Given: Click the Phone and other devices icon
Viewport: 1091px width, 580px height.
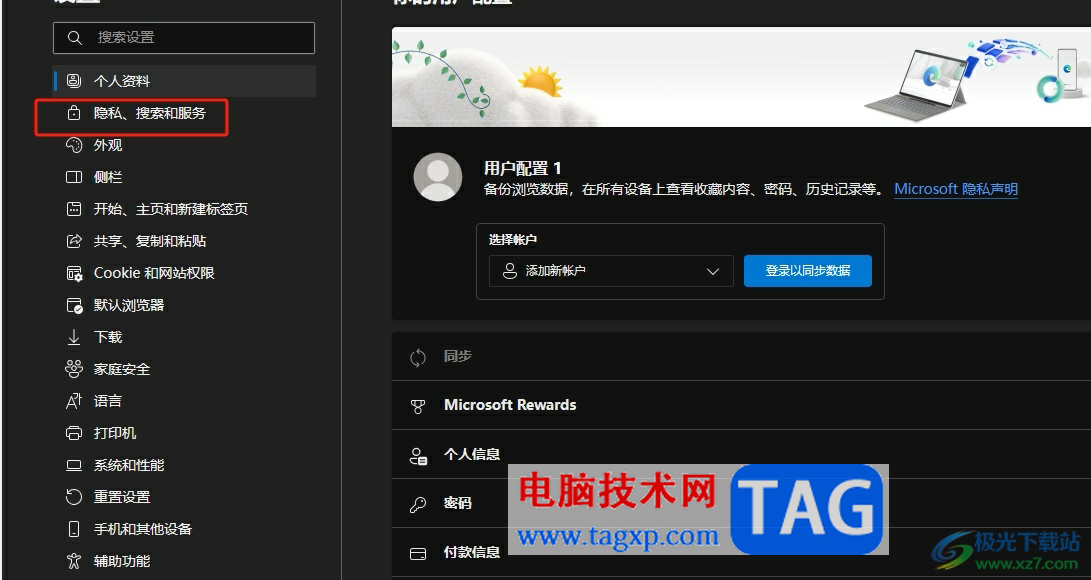Looking at the screenshot, I should click(74, 529).
